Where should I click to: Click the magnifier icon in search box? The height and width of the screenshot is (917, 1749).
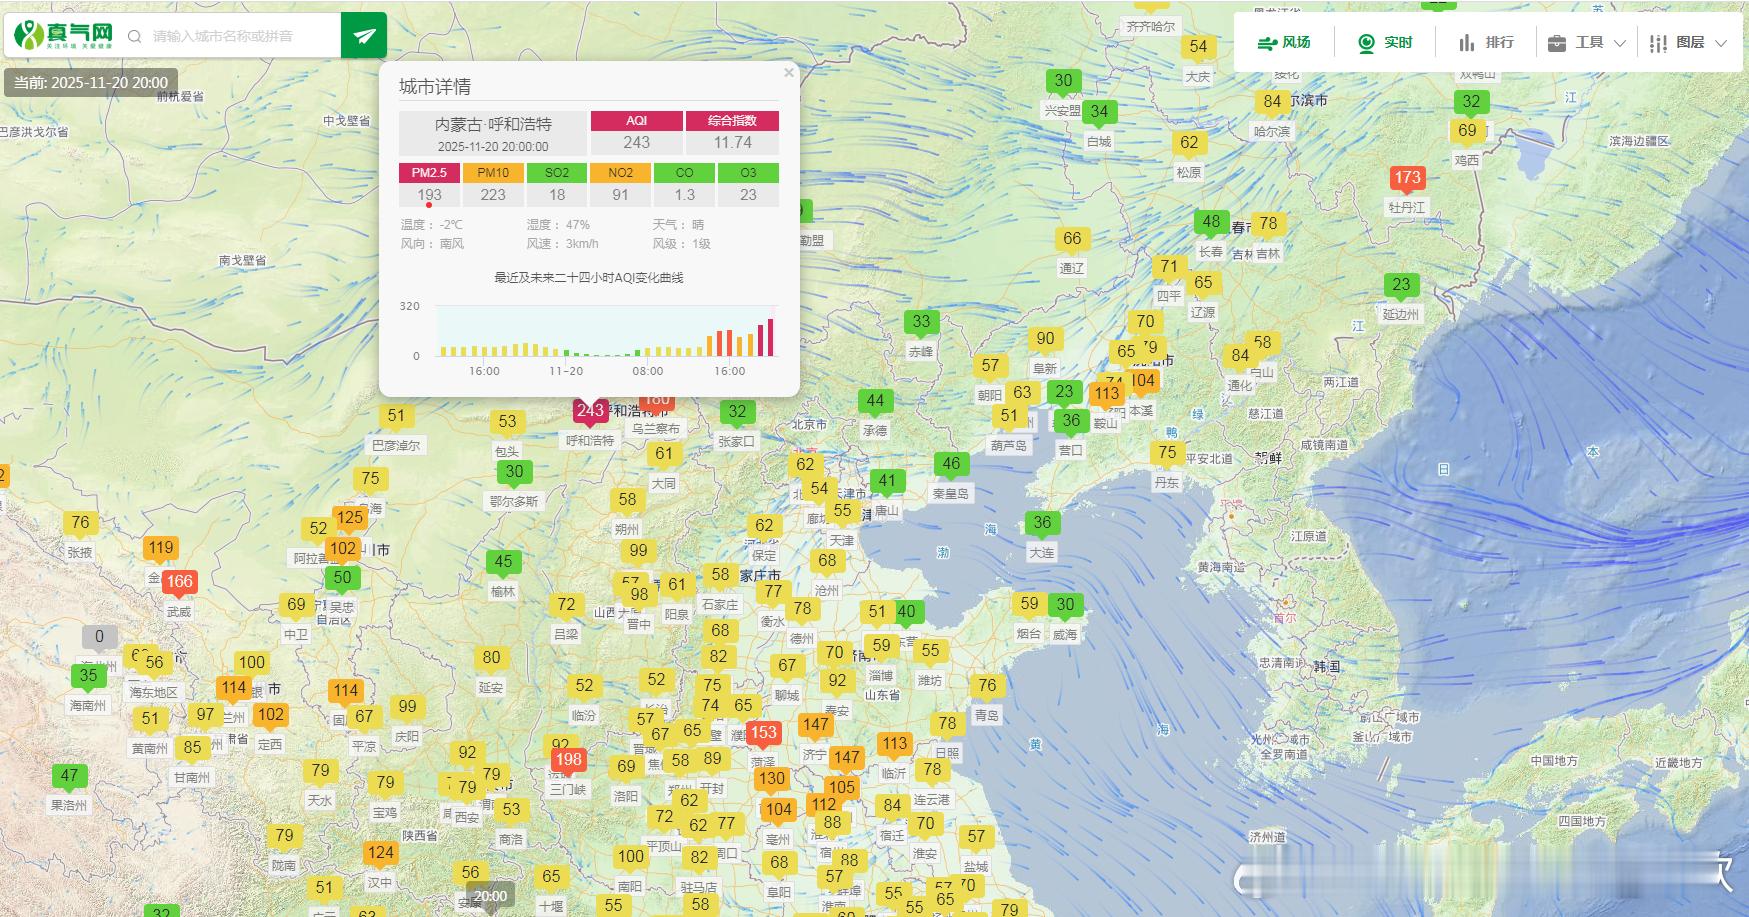tap(134, 36)
